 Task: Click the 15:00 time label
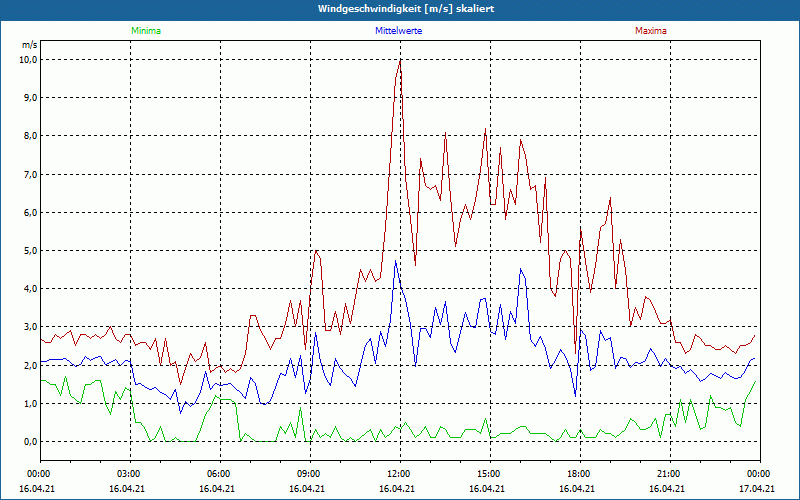point(490,474)
